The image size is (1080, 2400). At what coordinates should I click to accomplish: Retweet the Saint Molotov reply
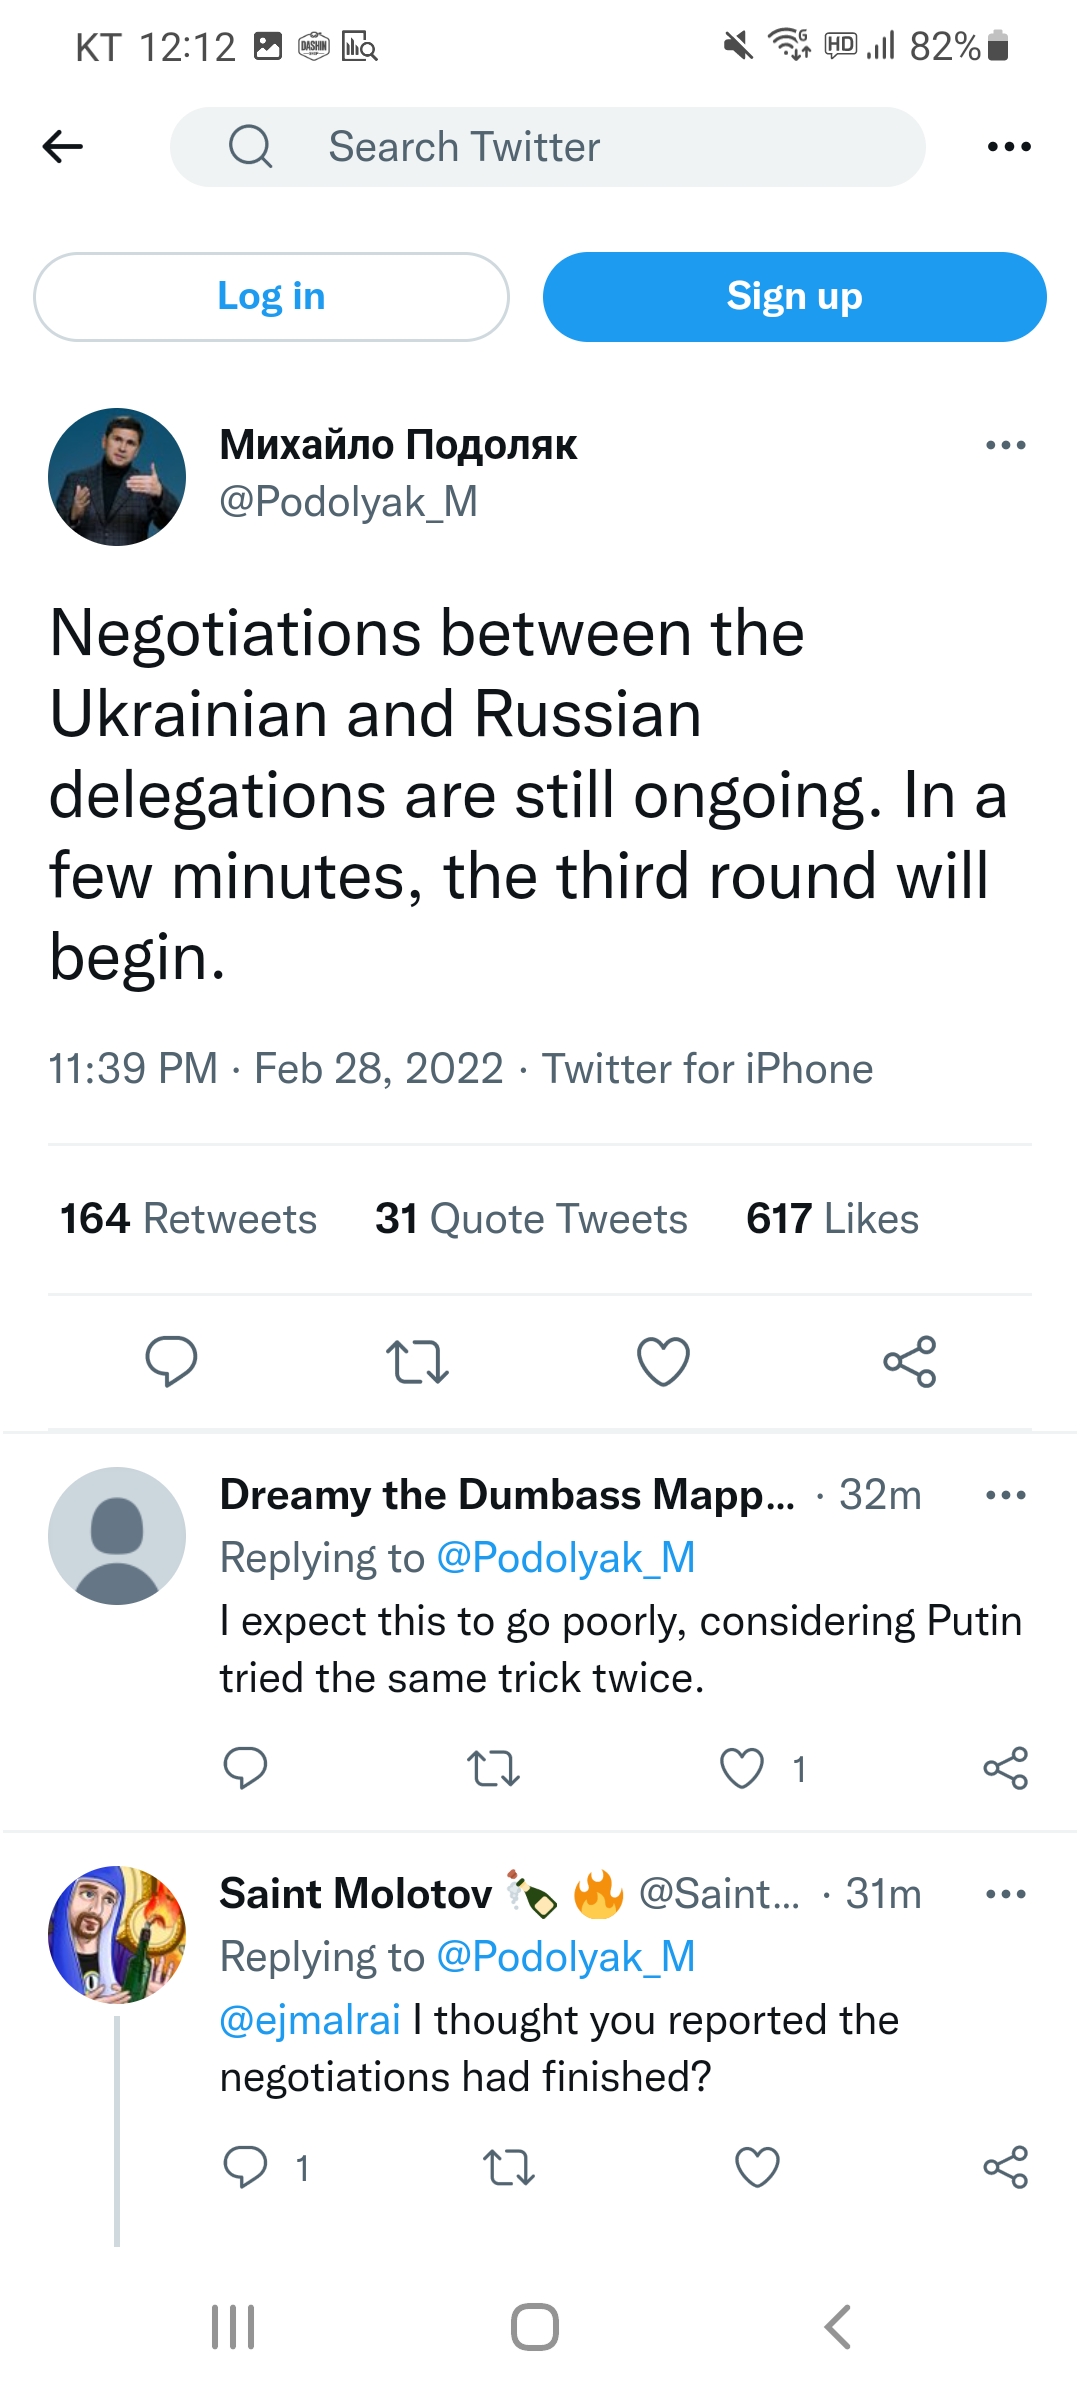[508, 2167]
